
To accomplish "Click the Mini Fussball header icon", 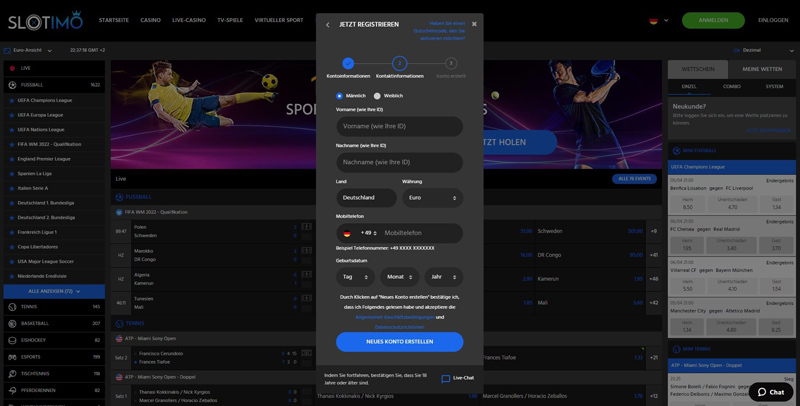I will 677,150.
